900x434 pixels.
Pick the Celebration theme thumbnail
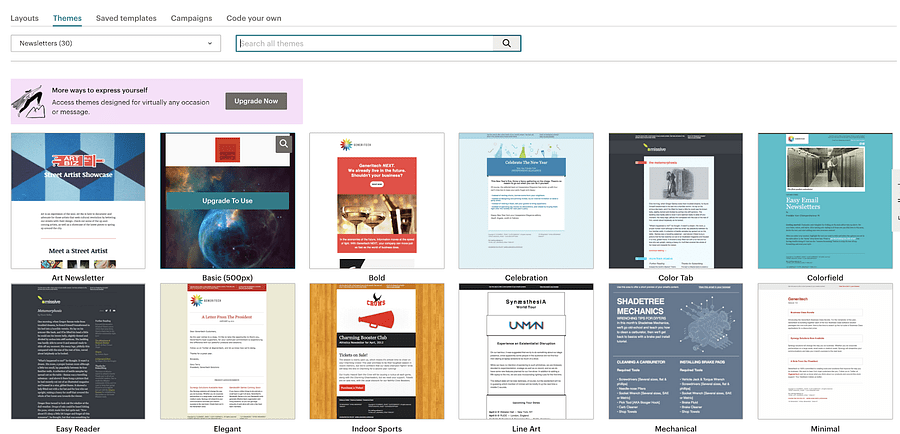[526, 200]
